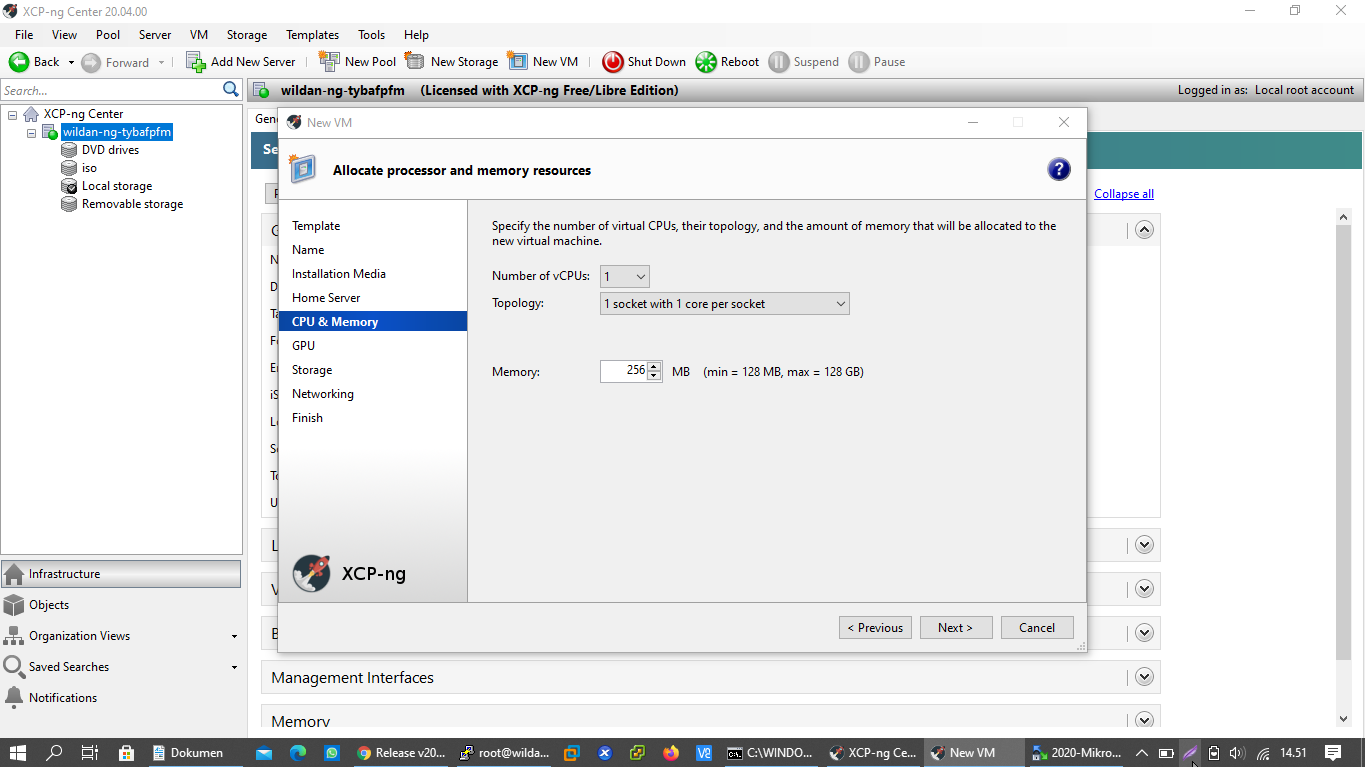Open wizard help via the blue question mark
This screenshot has height=767, width=1365.
(x=1059, y=169)
